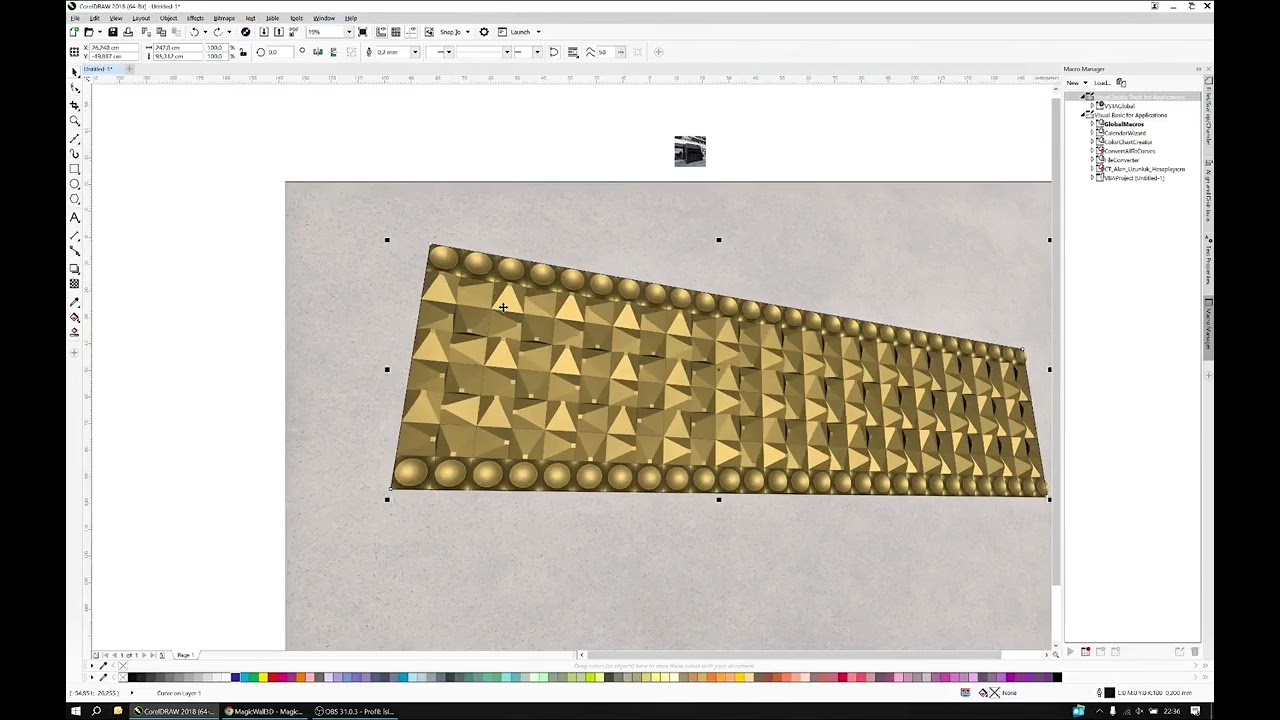Select the Zoom tool in toolbox
Viewport: 1280px width, 720px height.
75,121
